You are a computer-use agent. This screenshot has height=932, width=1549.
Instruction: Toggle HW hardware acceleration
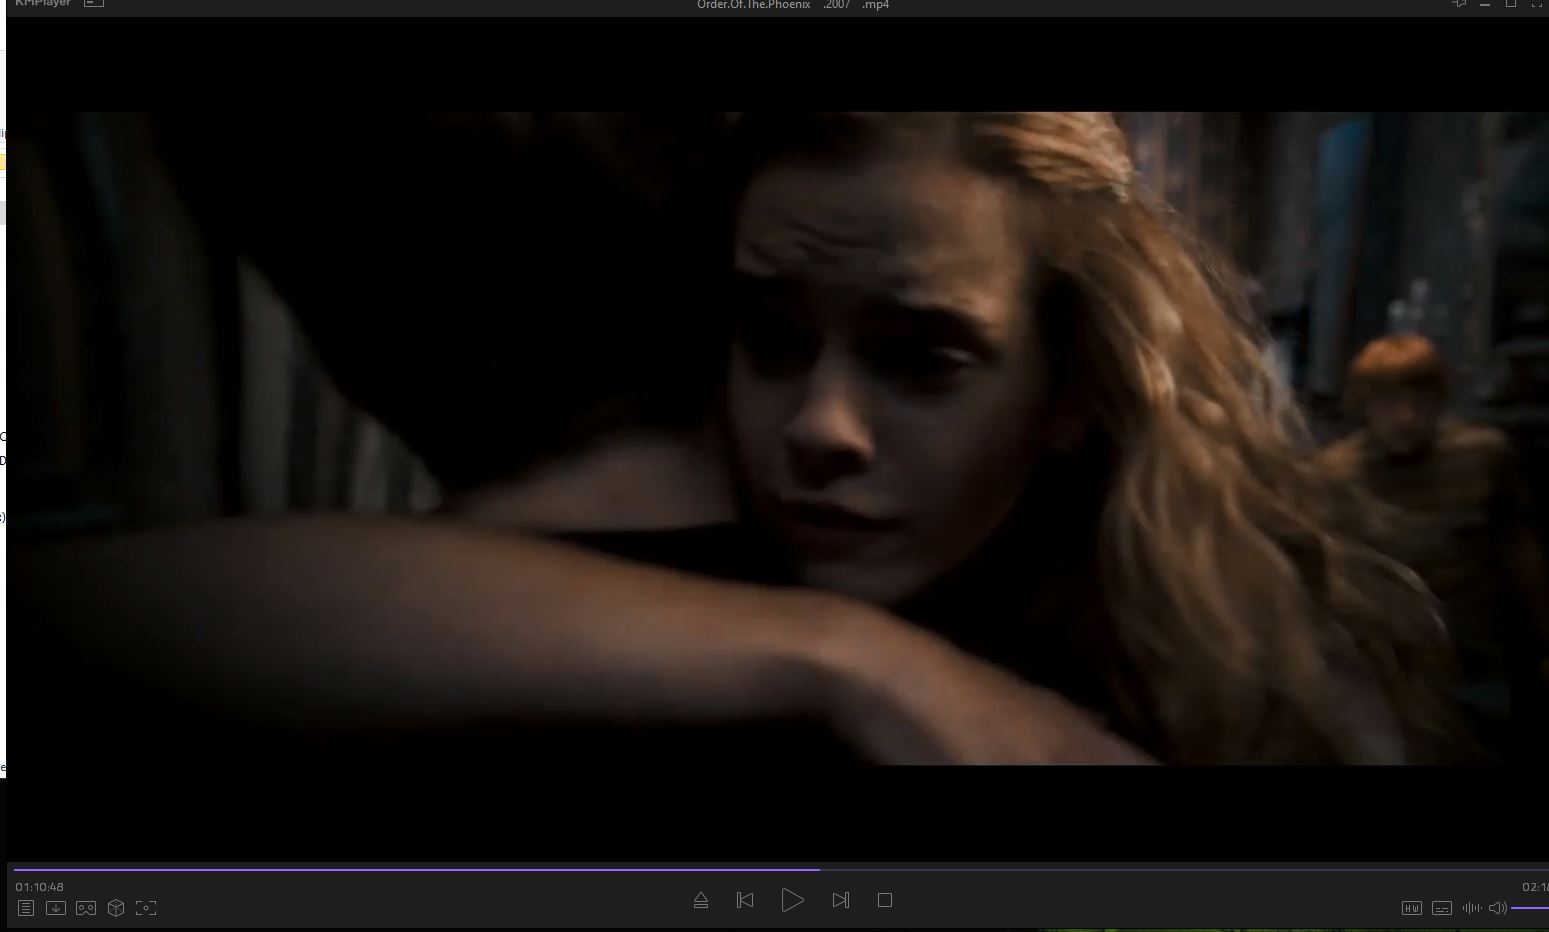(x=1411, y=908)
